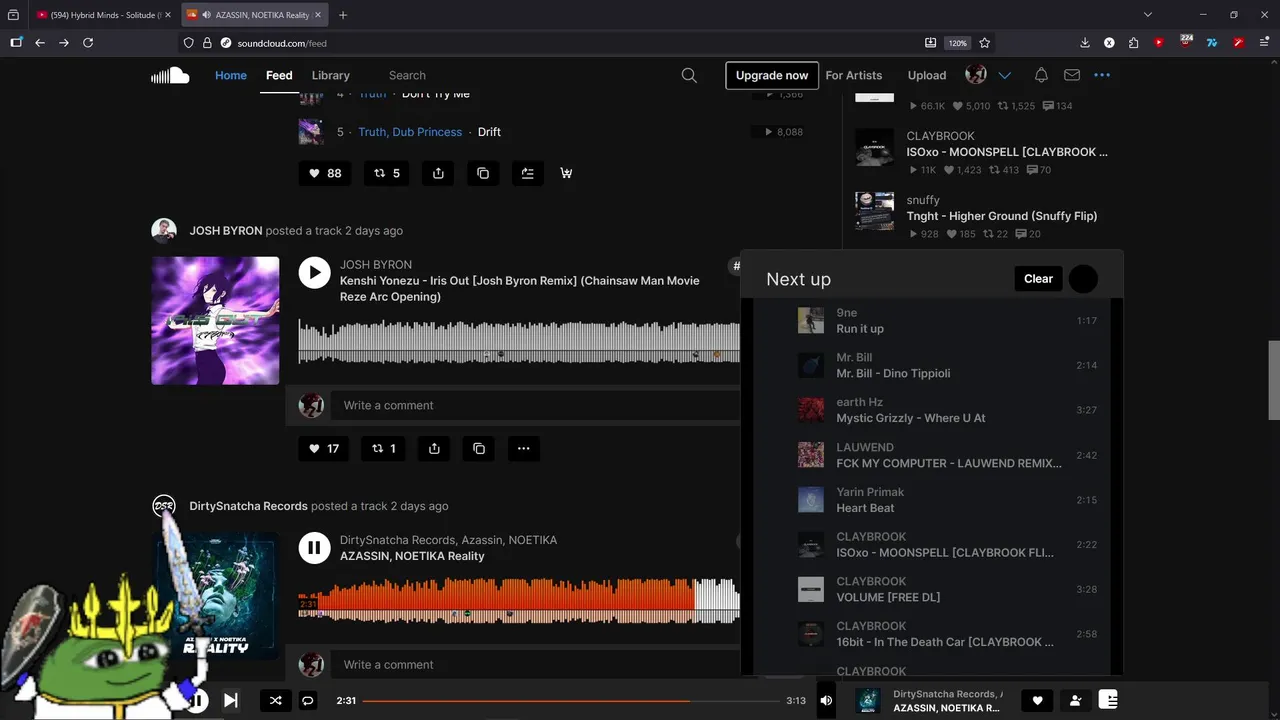The width and height of the screenshot is (1280, 720).
Task: Open the Feed tab
Action: pos(279,75)
